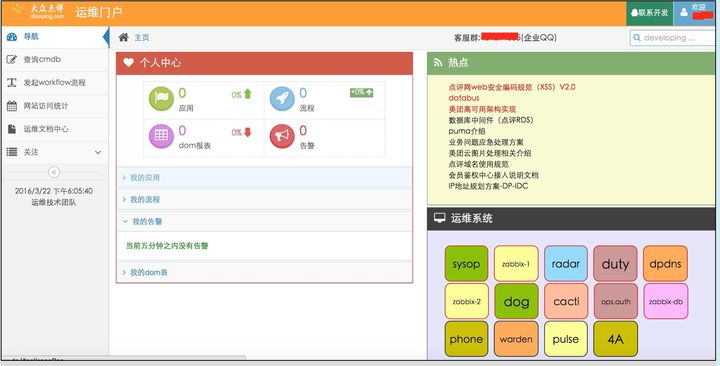Image resolution: width=720 pixels, height=366 pixels.
Task: Click the 运维技术团队 sidebar text
Action: [x=54, y=202]
